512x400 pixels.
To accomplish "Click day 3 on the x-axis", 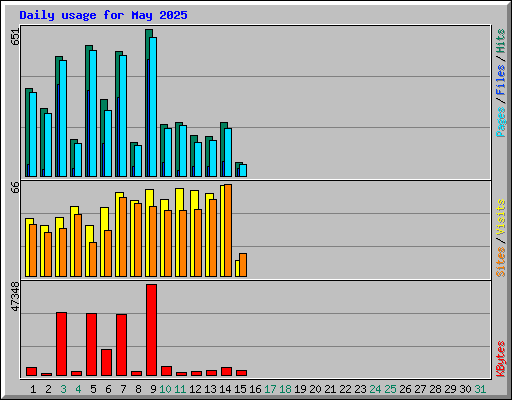I will pyautogui.click(x=63, y=389).
